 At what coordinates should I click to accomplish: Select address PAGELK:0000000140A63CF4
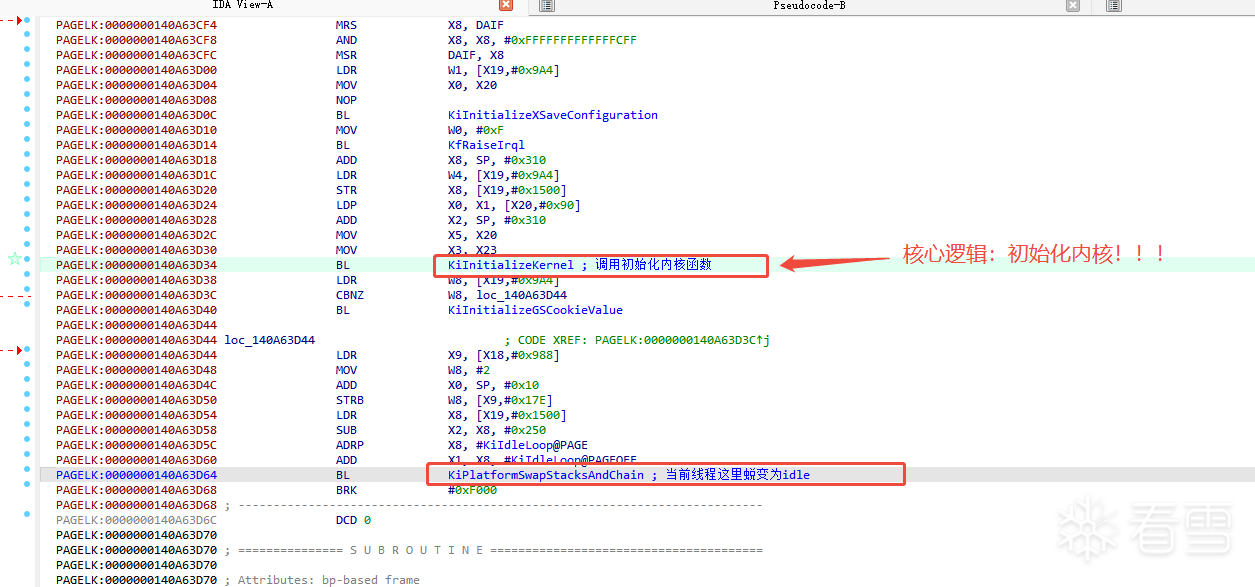click(x=136, y=25)
